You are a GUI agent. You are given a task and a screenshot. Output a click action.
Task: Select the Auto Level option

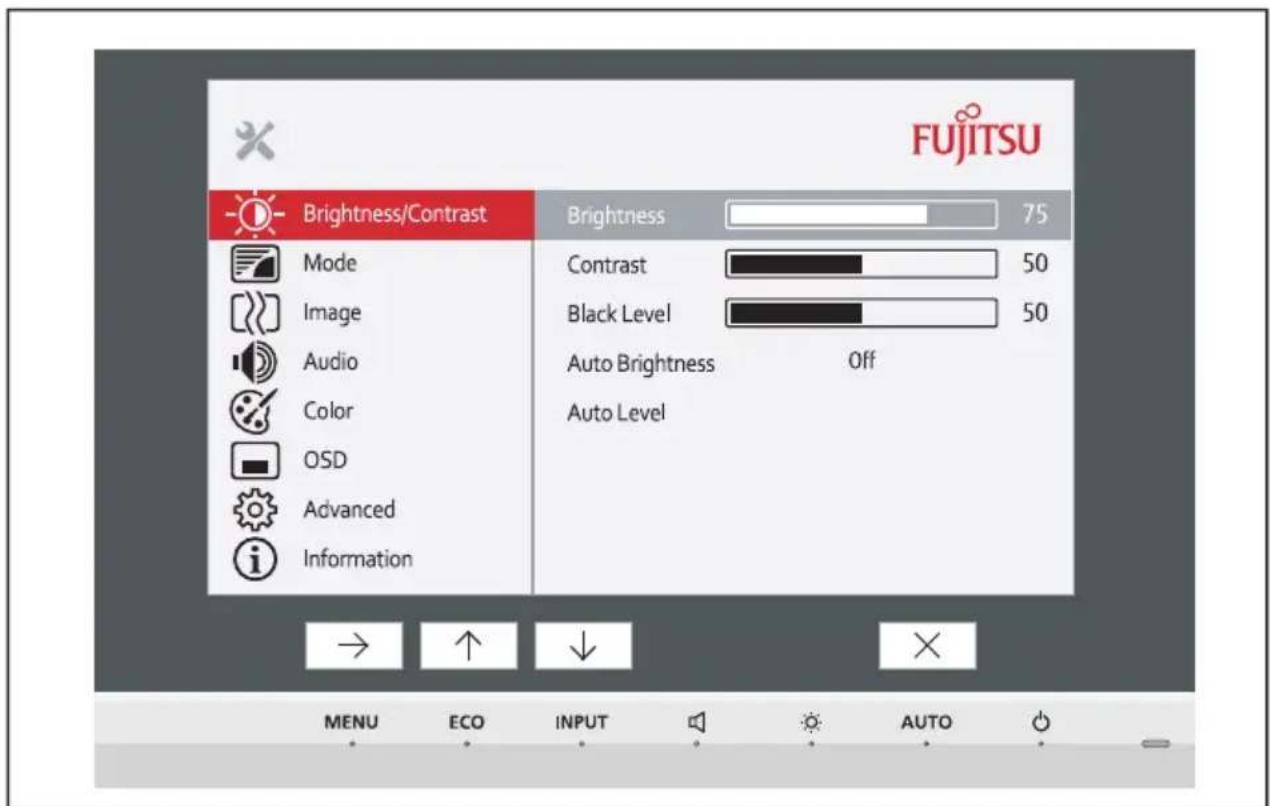616,412
